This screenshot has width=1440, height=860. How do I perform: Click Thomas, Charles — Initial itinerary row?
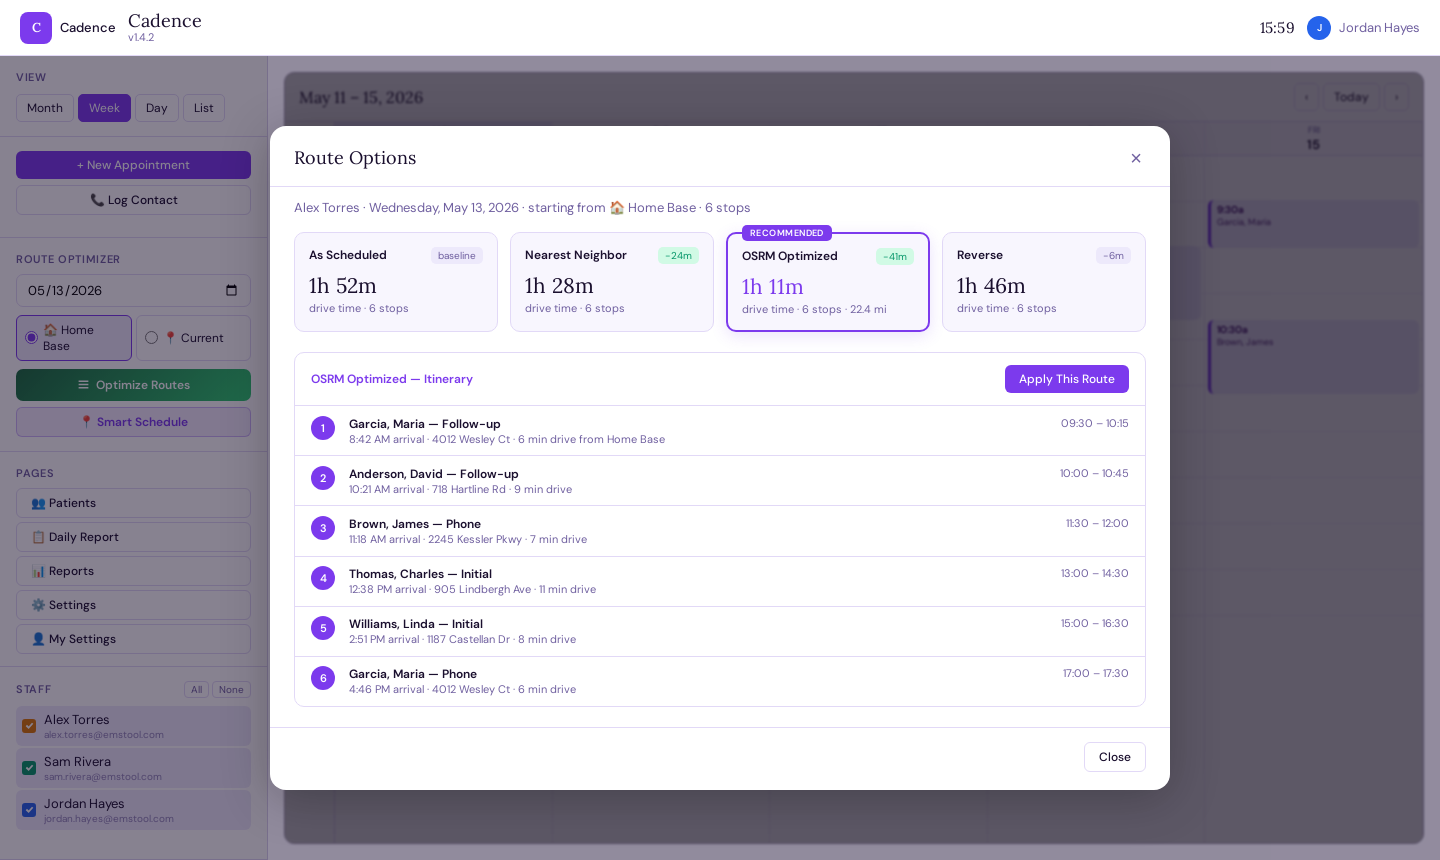click(x=720, y=581)
